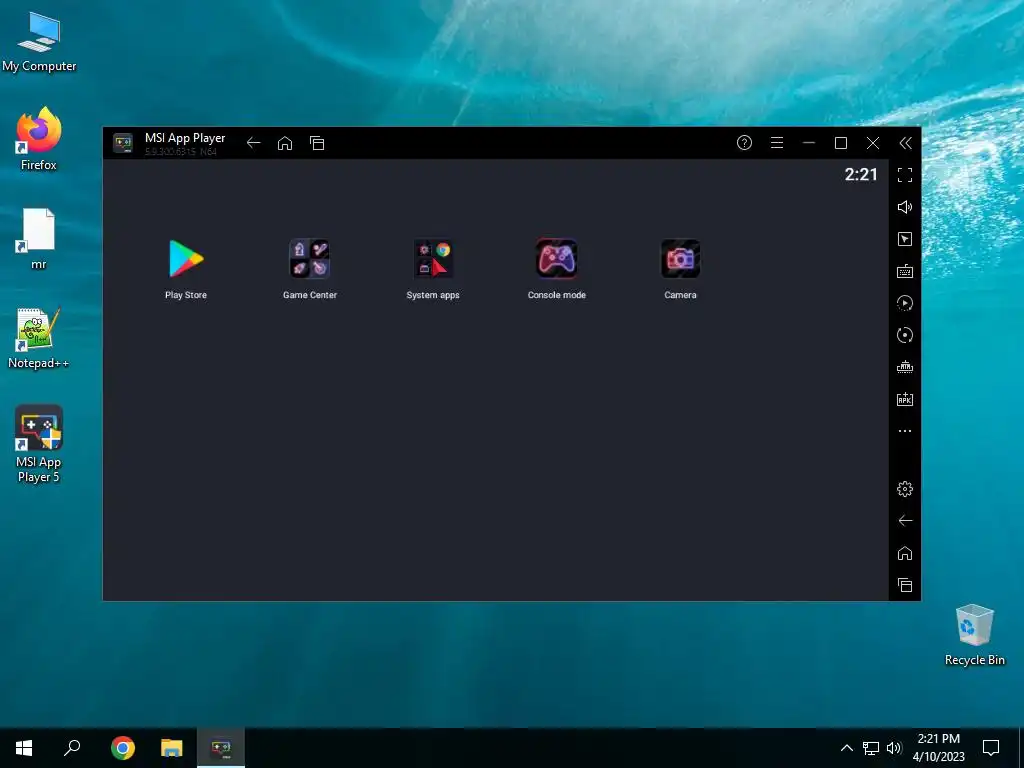This screenshot has width=1024, height=768.
Task: Open the memory trim icon in sidebar
Action: point(904,367)
